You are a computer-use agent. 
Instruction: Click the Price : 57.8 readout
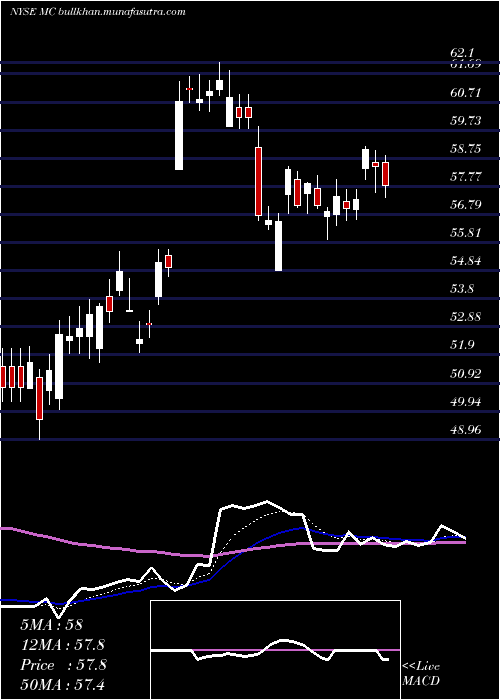point(63,665)
